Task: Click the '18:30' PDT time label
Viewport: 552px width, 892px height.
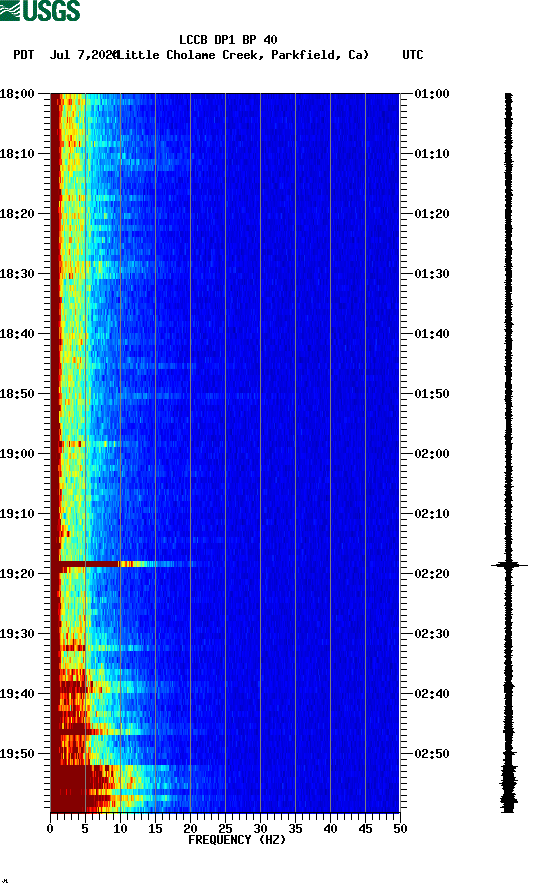Action: coord(17,274)
